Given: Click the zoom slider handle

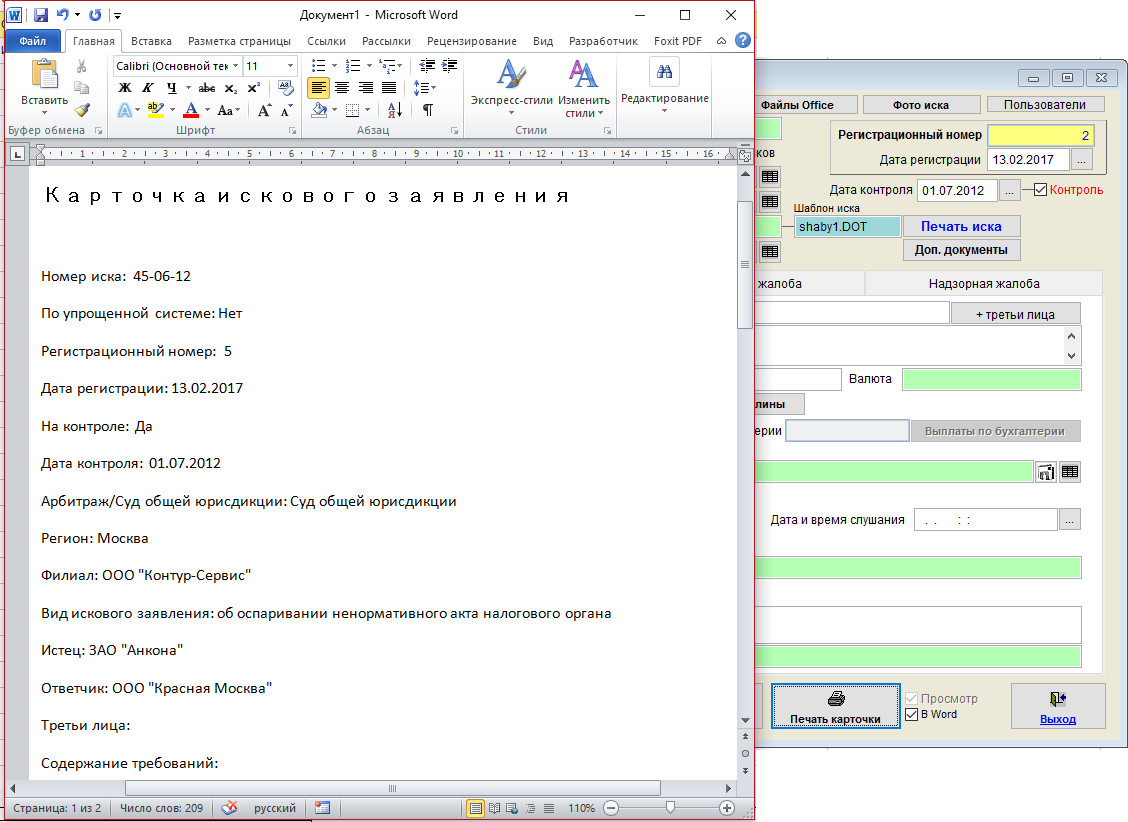Looking at the screenshot, I should click(670, 808).
